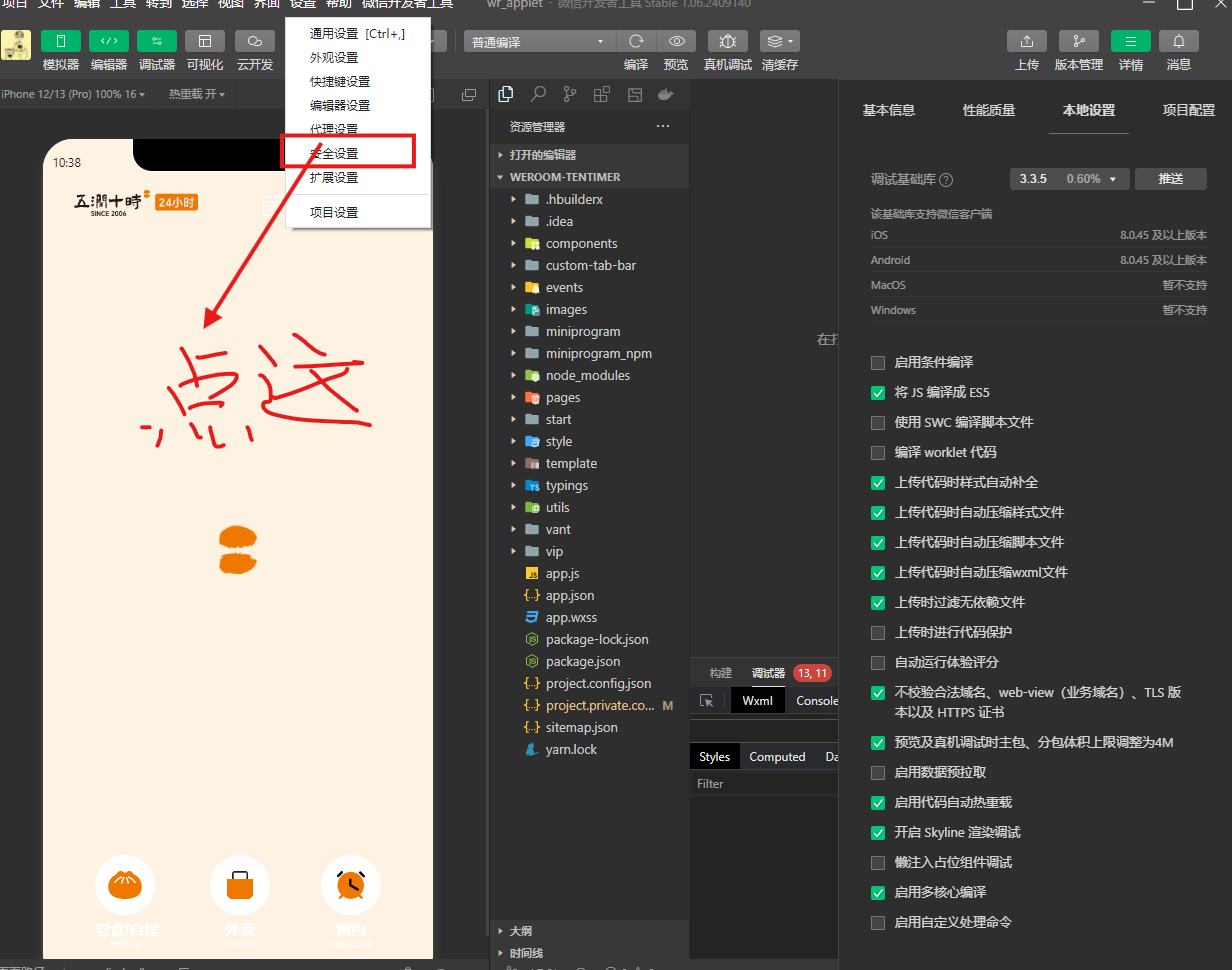The height and width of the screenshot is (970, 1232).
Task: Switch to the 性能质量 tab
Action: tap(989, 110)
